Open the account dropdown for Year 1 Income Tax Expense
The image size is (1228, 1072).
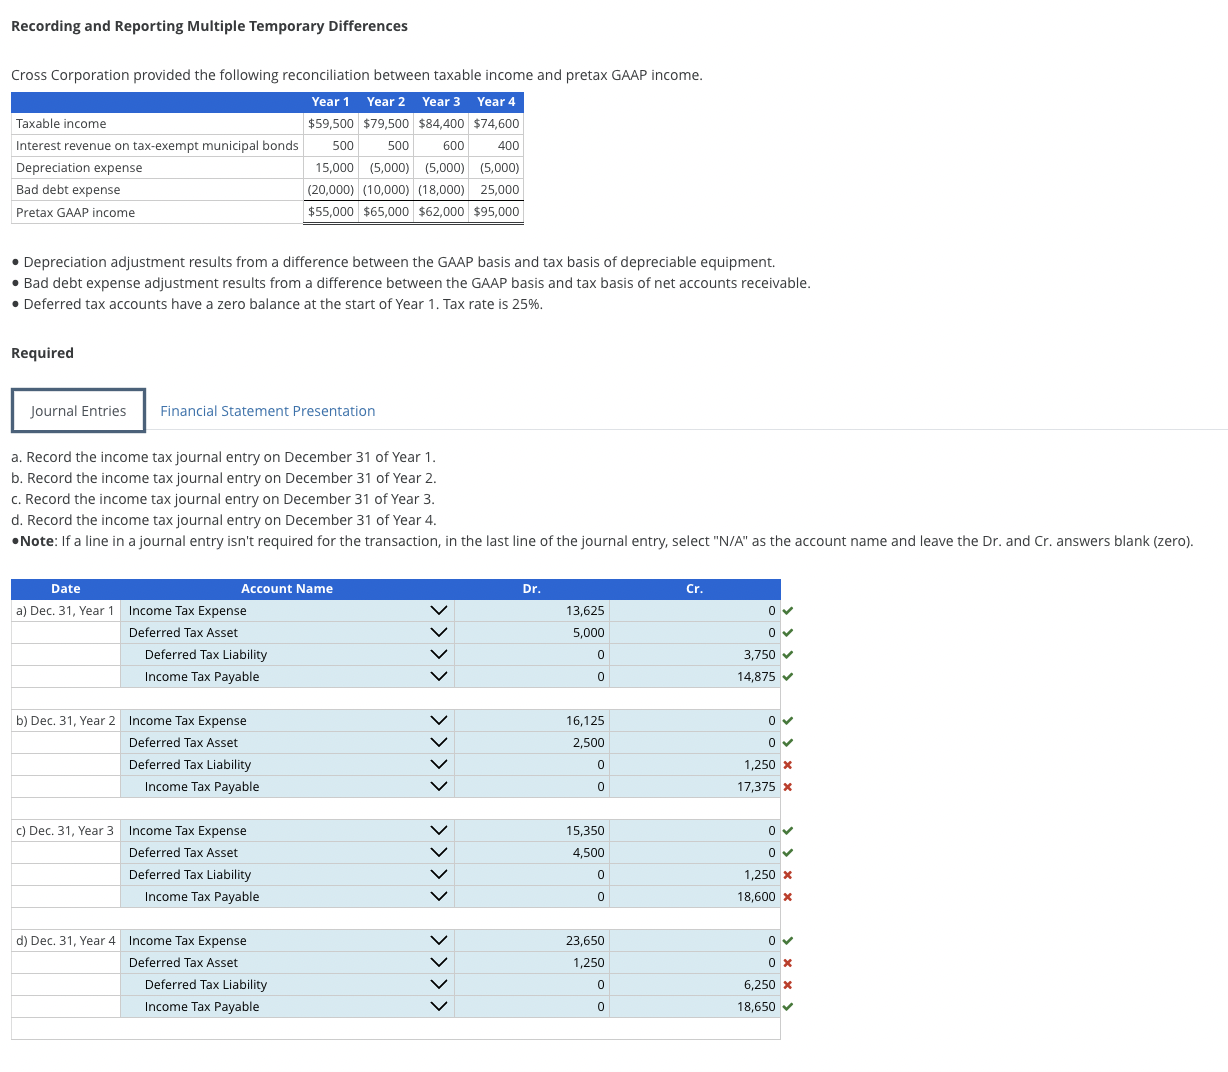click(x=438, y=610)
